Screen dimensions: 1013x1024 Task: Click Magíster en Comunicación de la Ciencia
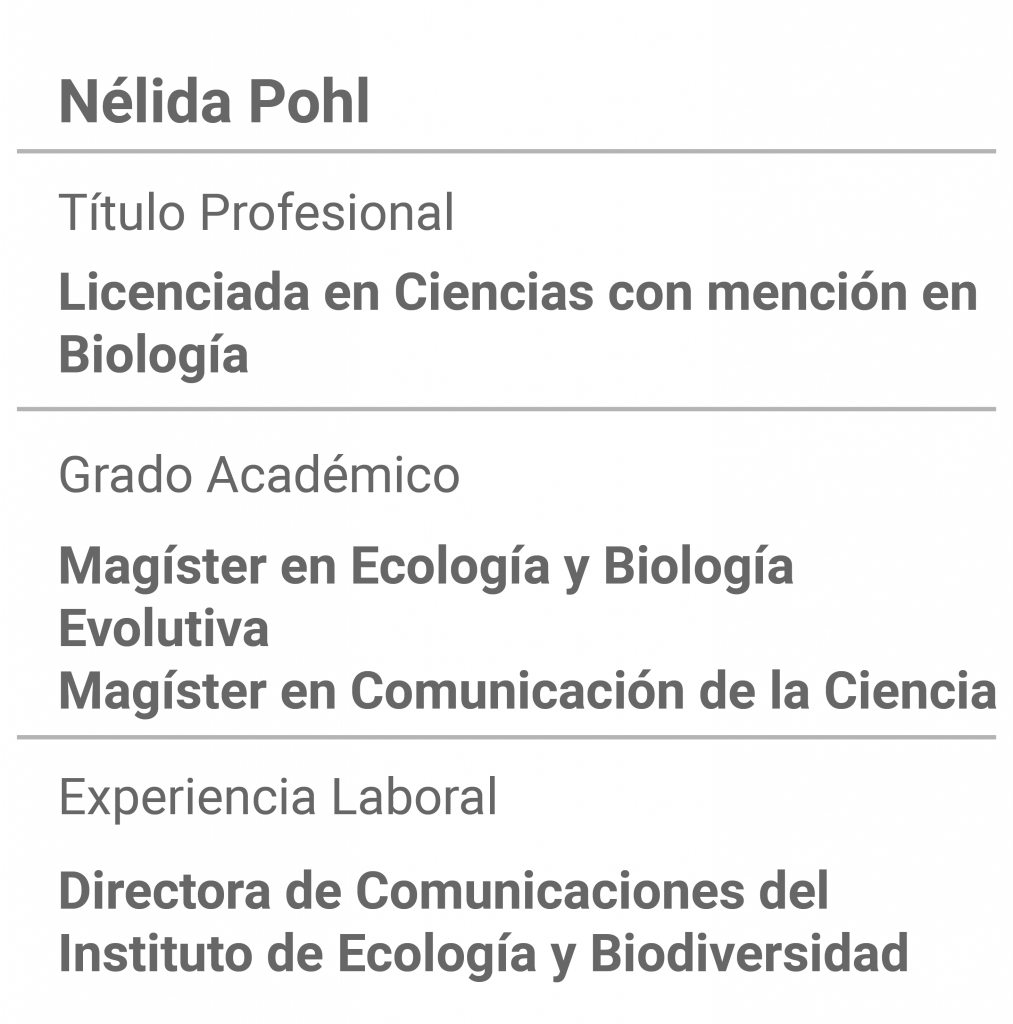(528, 690)
